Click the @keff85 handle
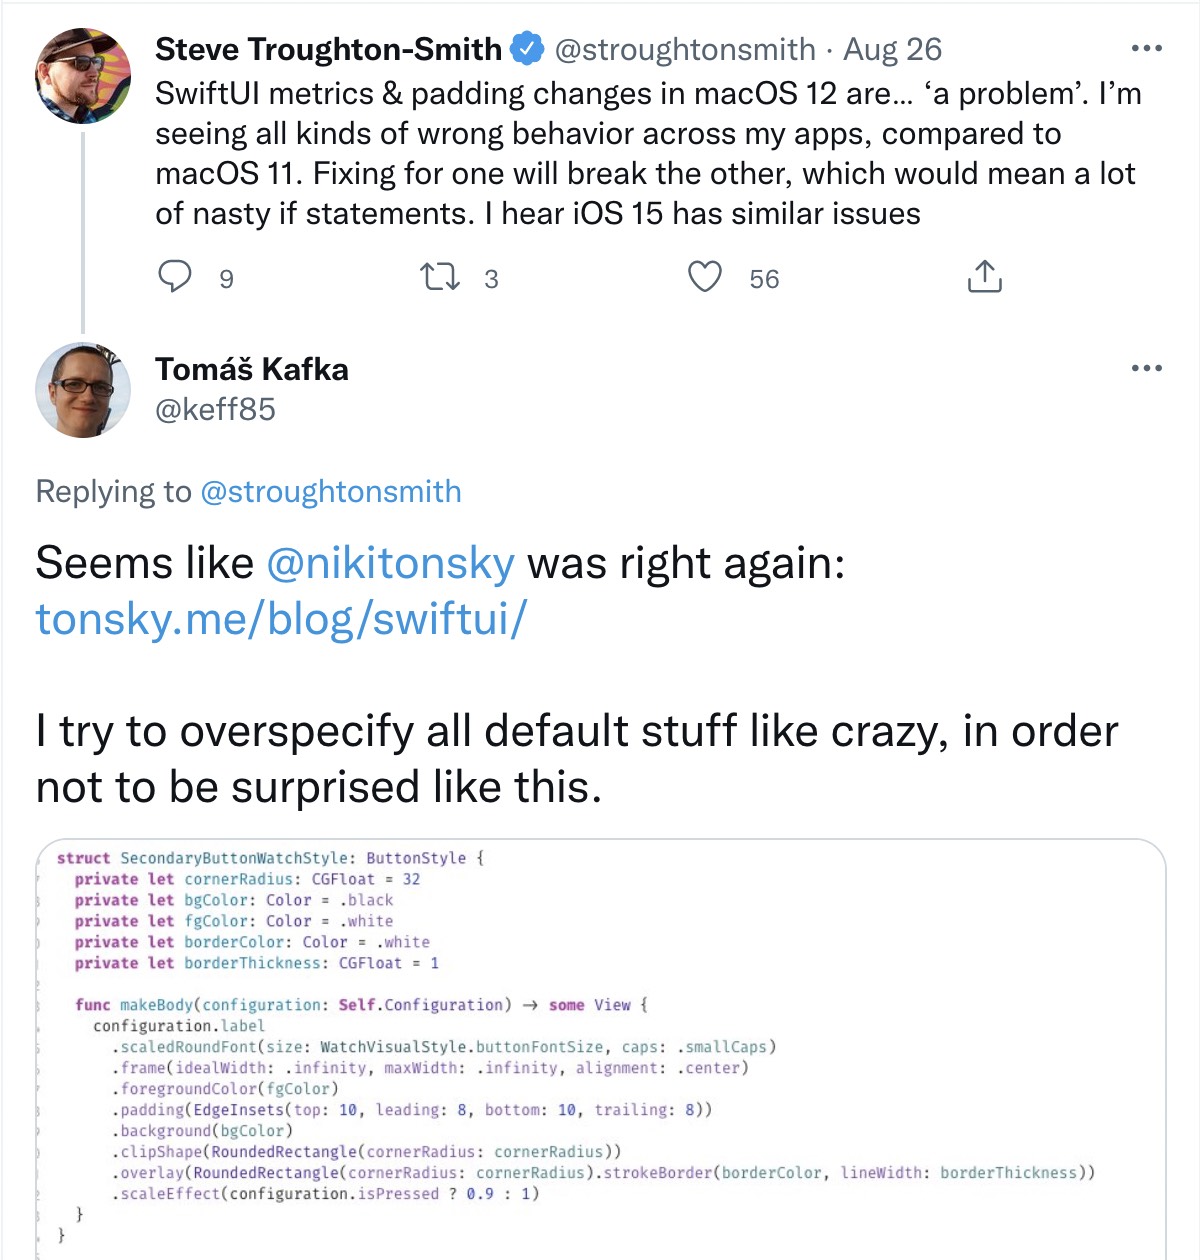 click(x=215, y=410)
